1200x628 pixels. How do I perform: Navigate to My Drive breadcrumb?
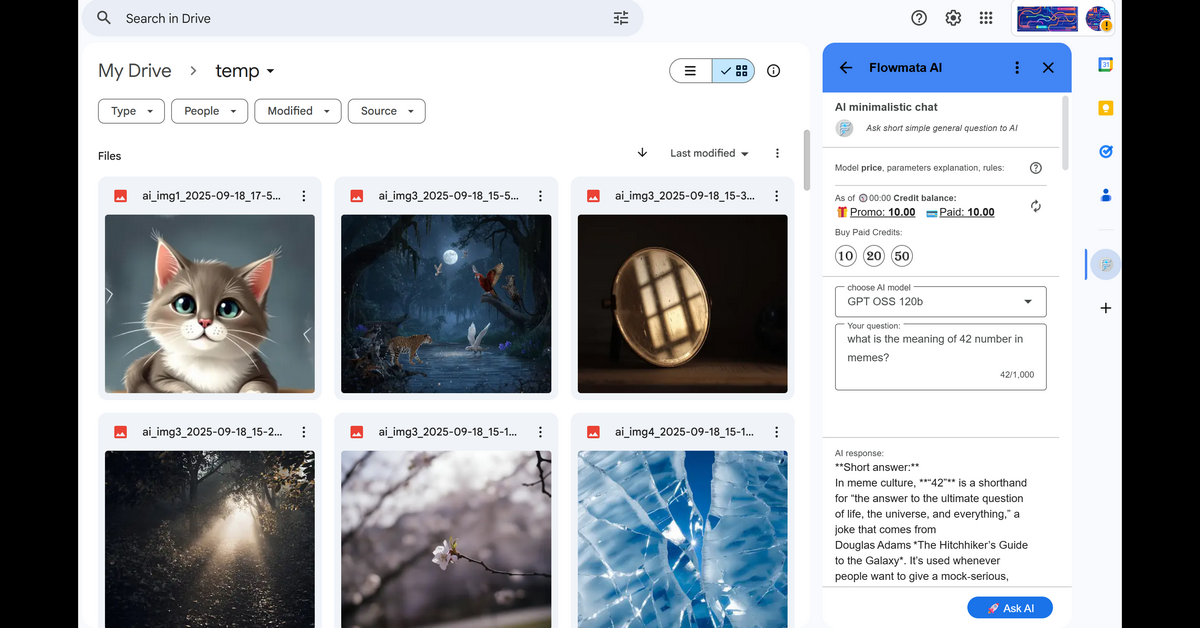tap(135, 71)
